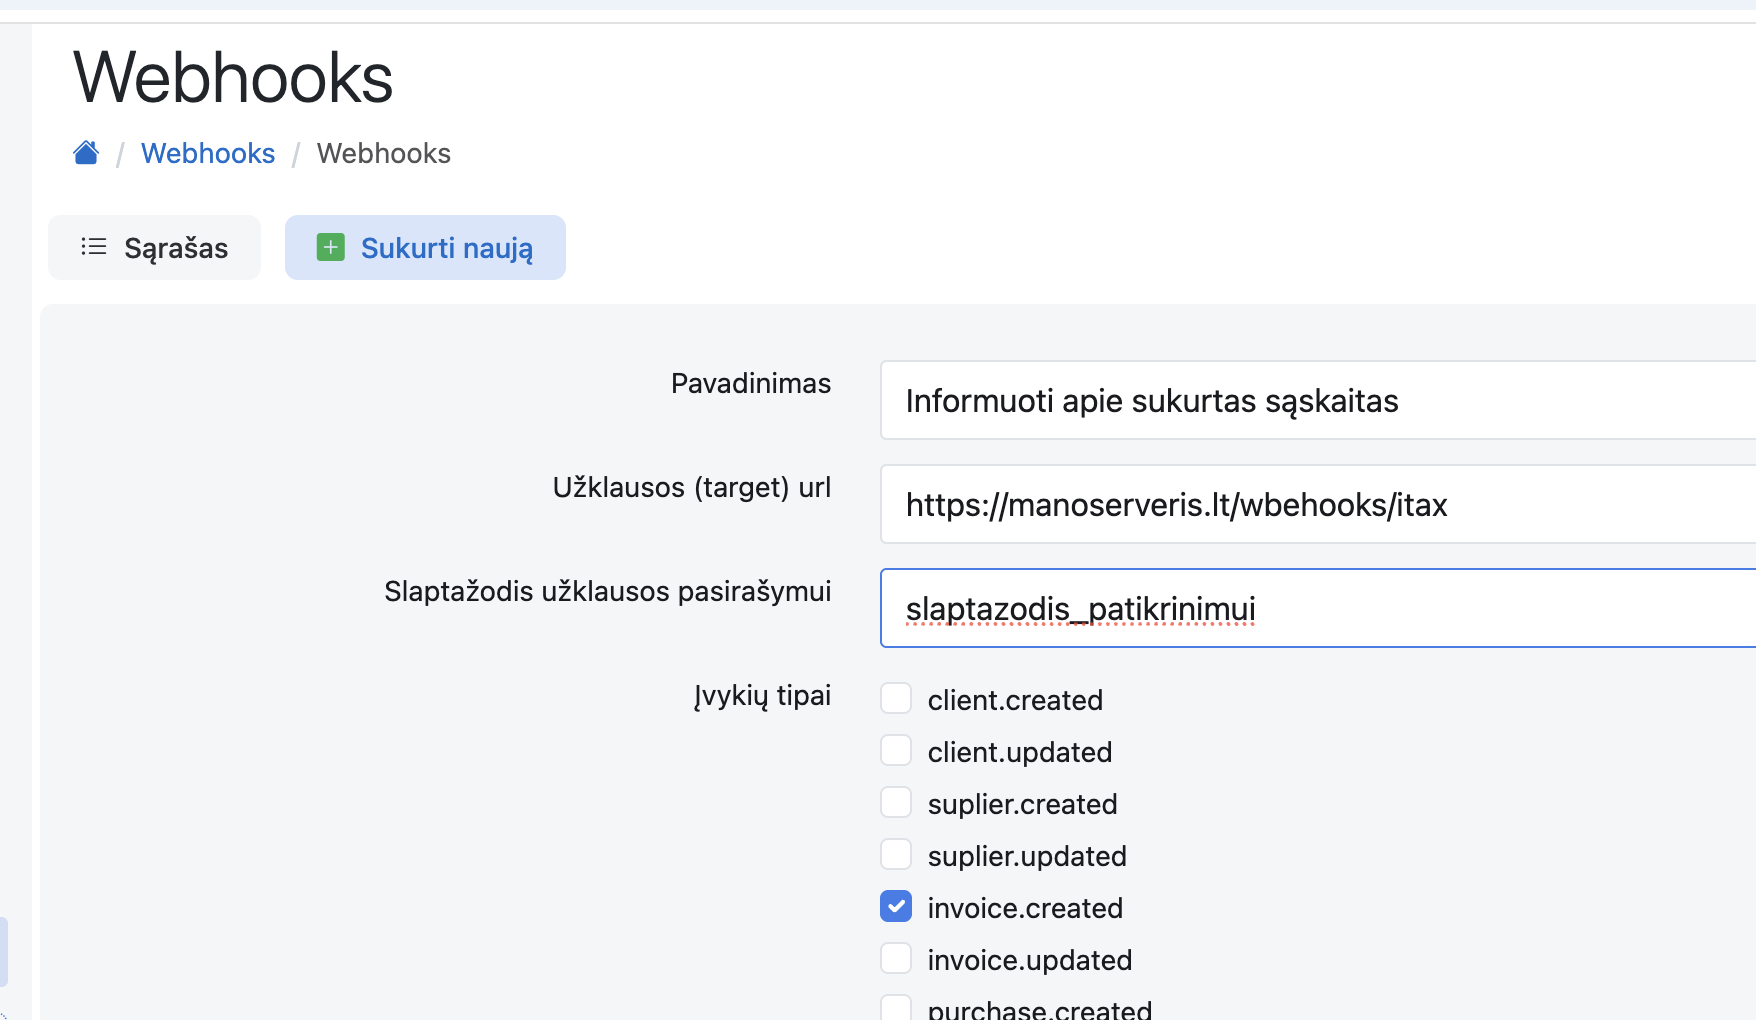
Task: Click the large Webhooks page heading
Action: click(x=233, y=78)
